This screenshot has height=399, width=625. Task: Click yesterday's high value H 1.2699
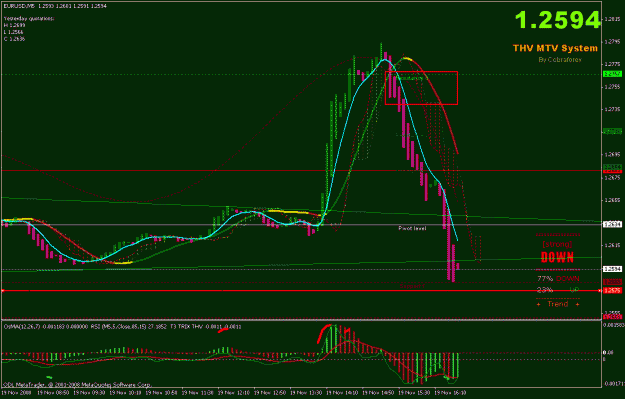click(14, 25)
